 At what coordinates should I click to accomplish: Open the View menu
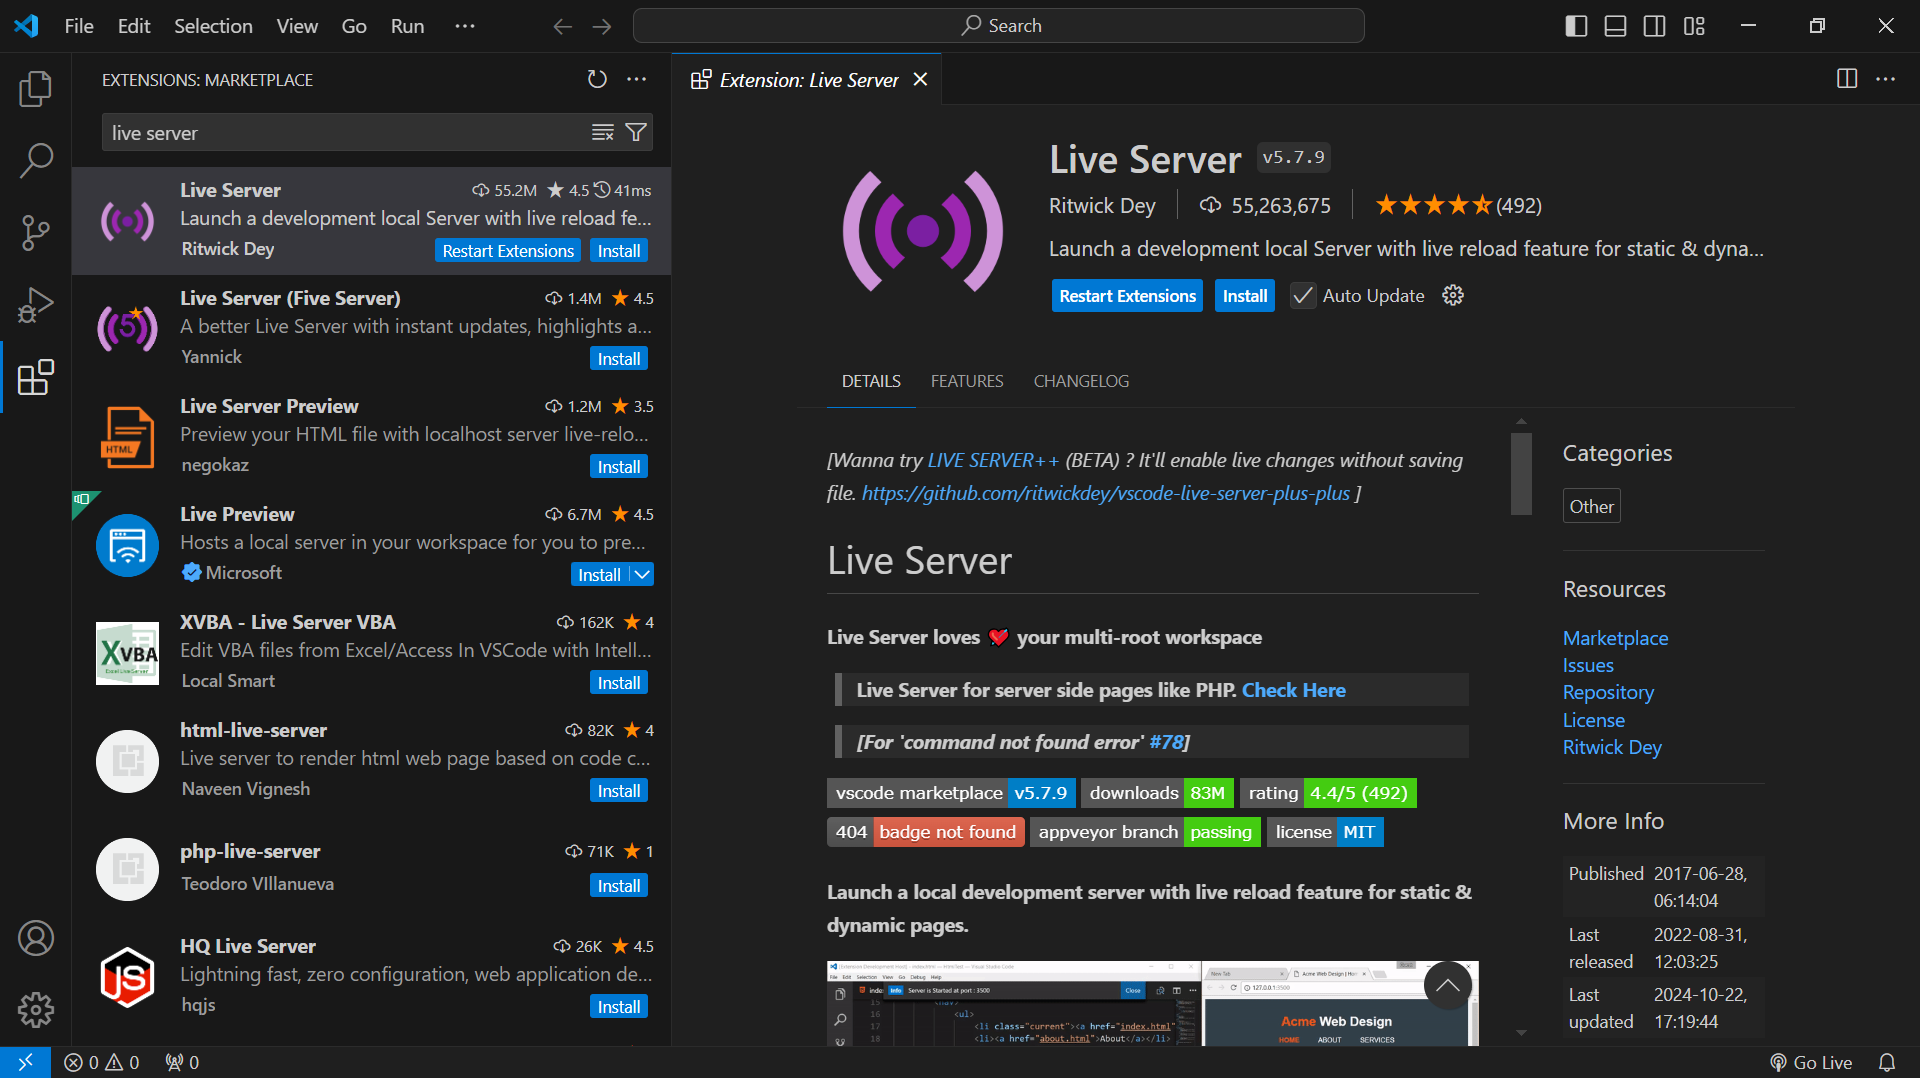297,26
